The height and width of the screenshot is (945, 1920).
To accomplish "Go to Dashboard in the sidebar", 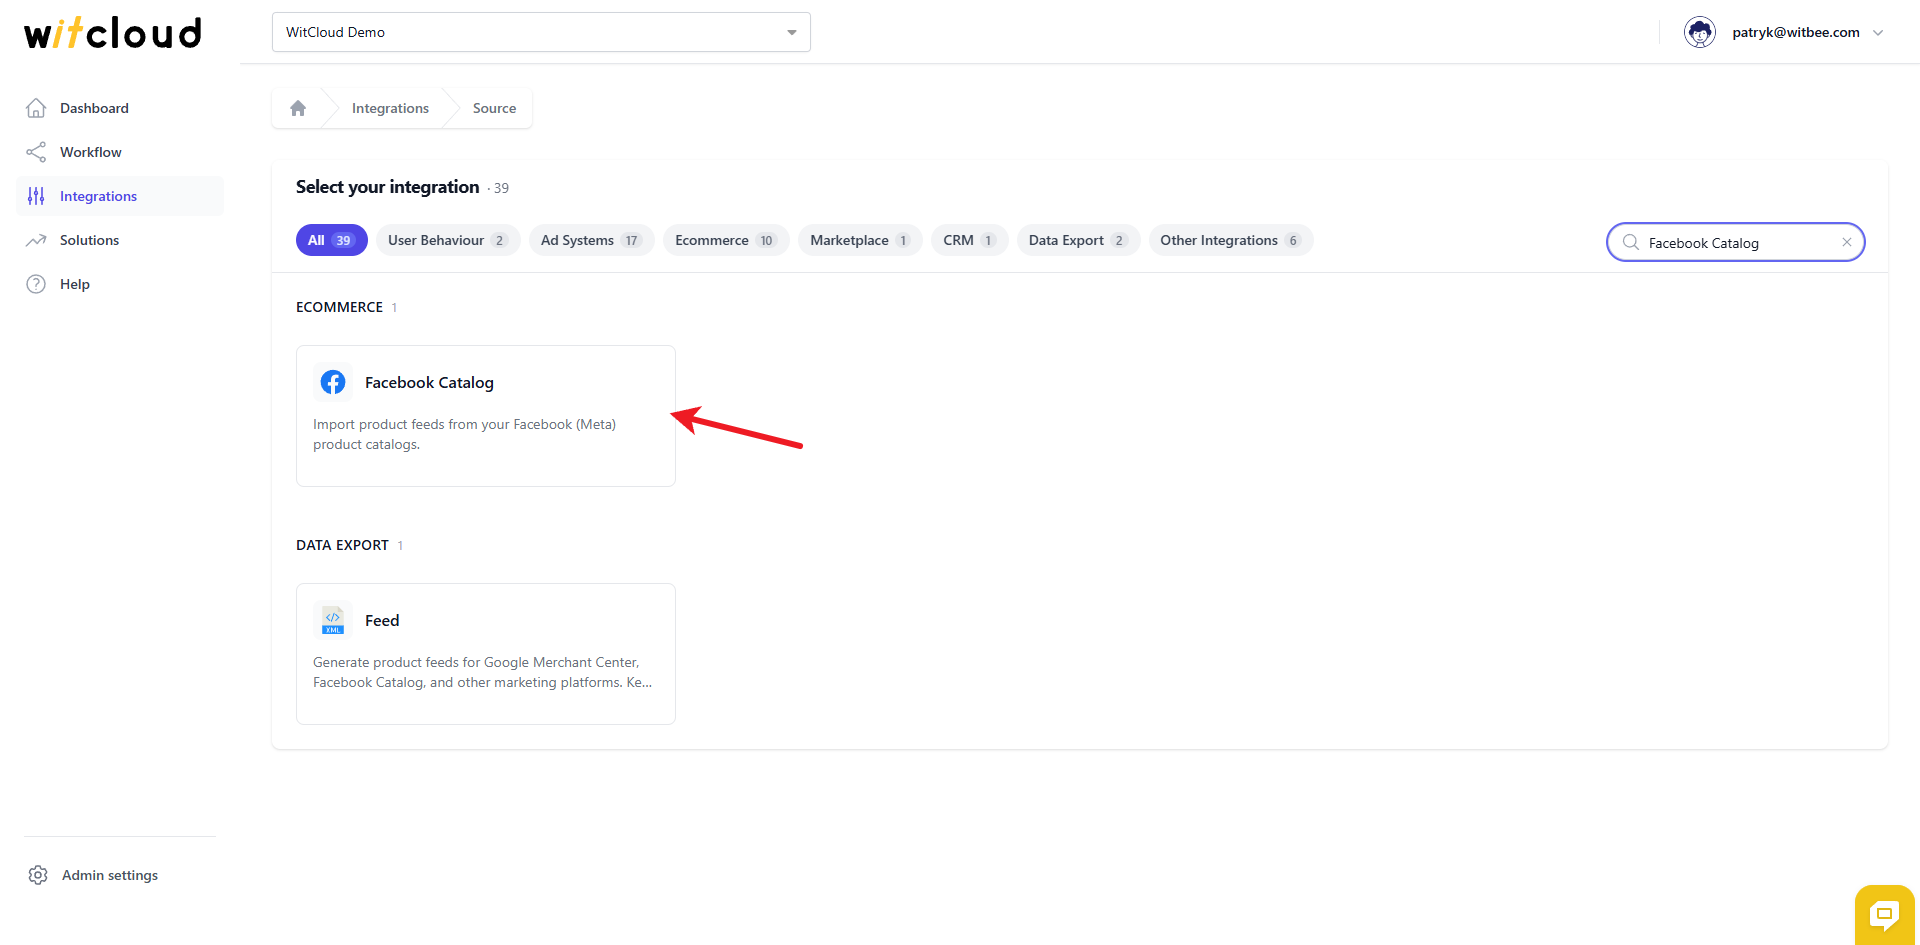I will [x=120, y=108].
